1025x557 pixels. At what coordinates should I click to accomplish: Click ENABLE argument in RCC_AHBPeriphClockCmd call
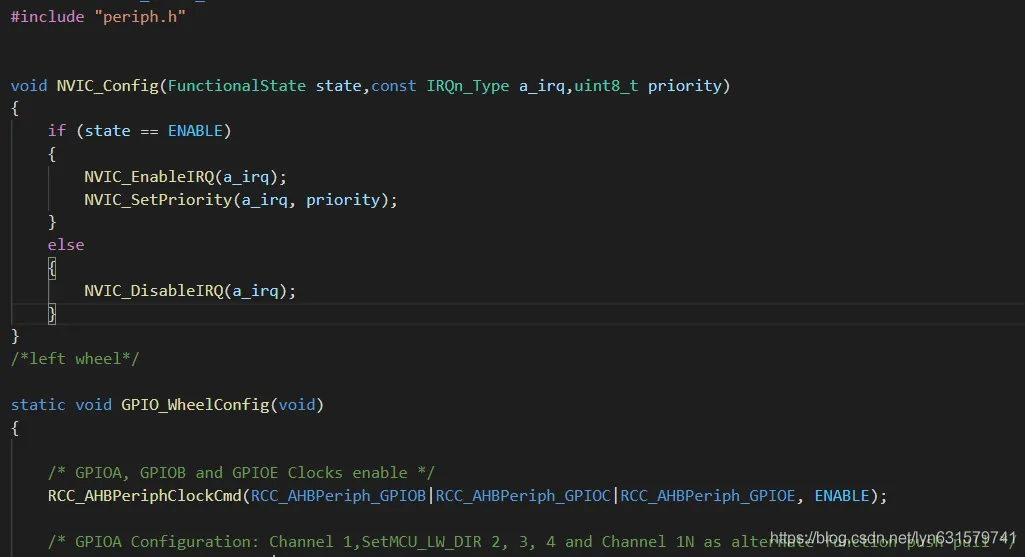coord(841,496)
